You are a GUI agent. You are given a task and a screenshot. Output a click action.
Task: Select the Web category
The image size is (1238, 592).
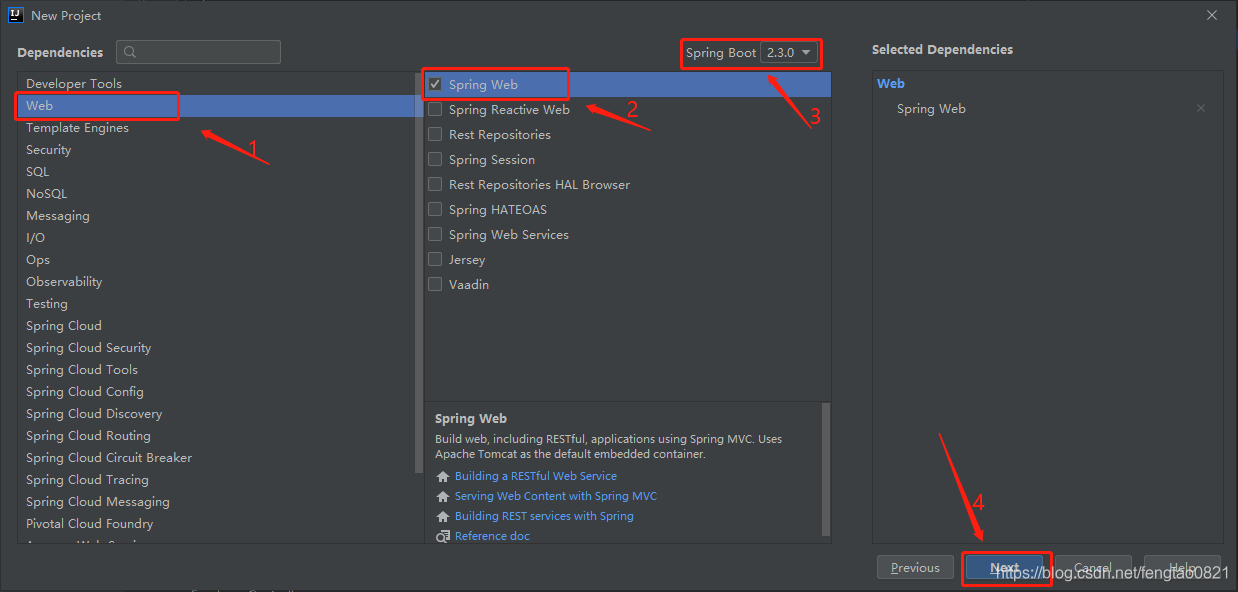[216, 106]
